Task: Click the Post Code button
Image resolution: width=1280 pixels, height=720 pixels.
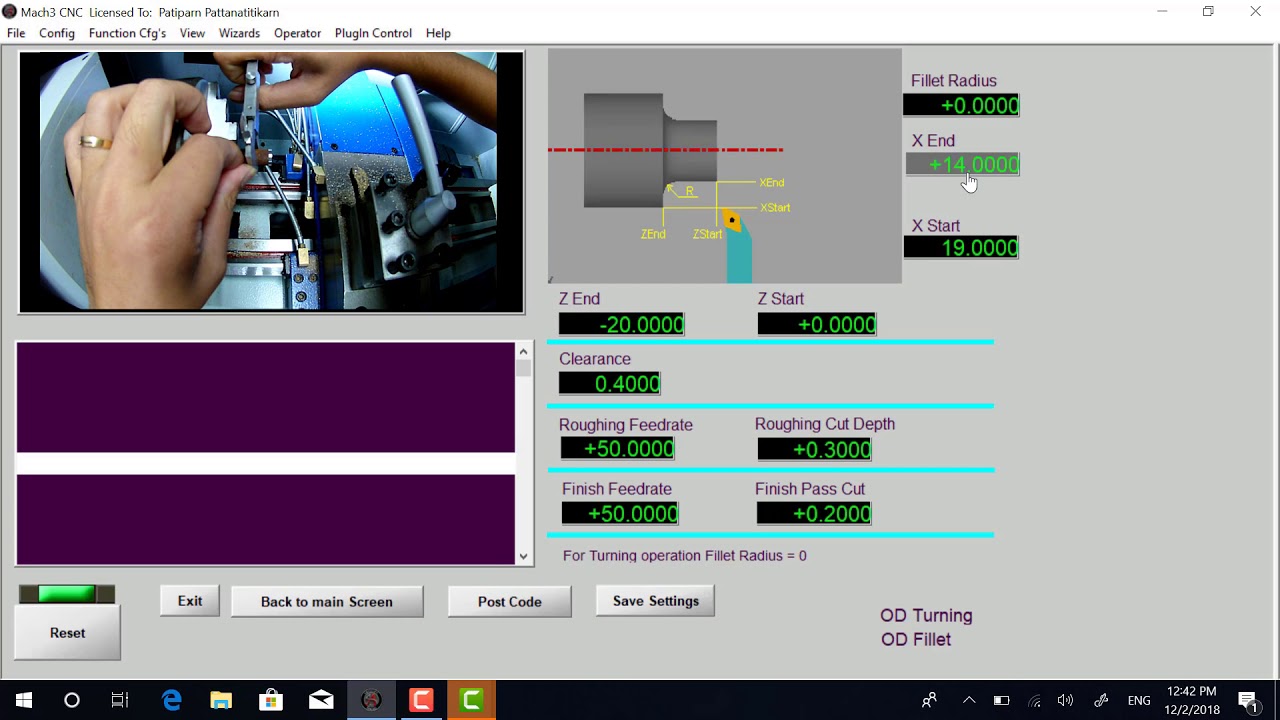Action: 510,602
